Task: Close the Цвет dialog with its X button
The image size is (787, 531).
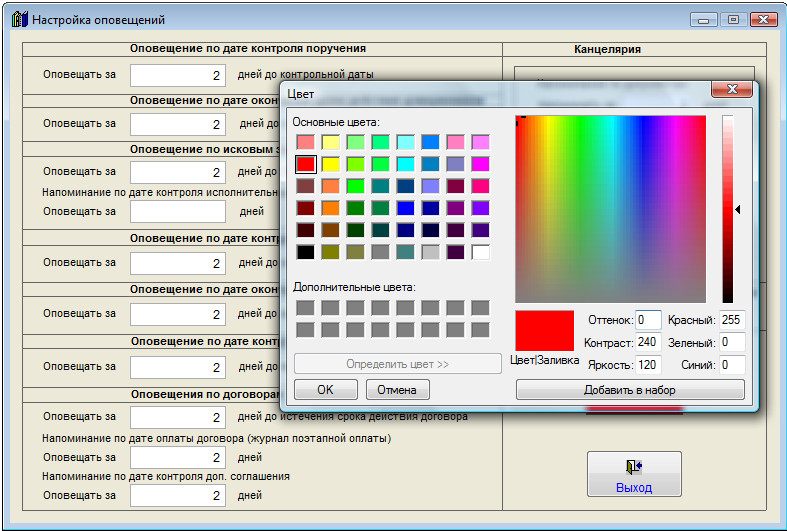Action: (731, 91)
